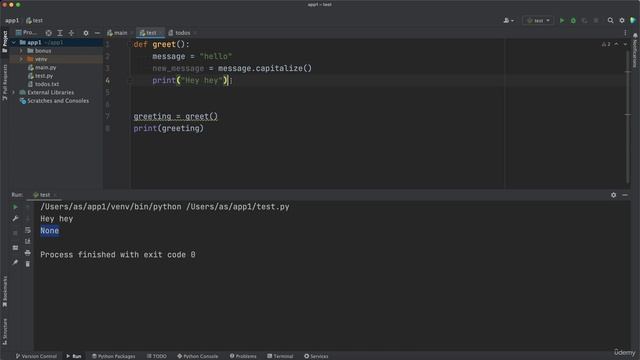Click on greeting = greet() code line
This screenshot has width=640, height=360.
pyautogui.click(x=176, y=116)
